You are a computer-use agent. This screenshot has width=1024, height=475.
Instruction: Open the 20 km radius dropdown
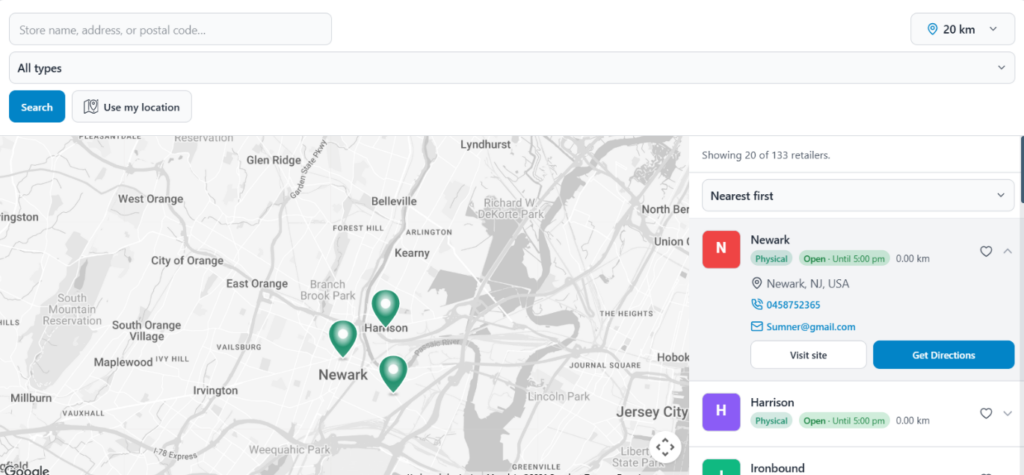[x=963, y=29]
